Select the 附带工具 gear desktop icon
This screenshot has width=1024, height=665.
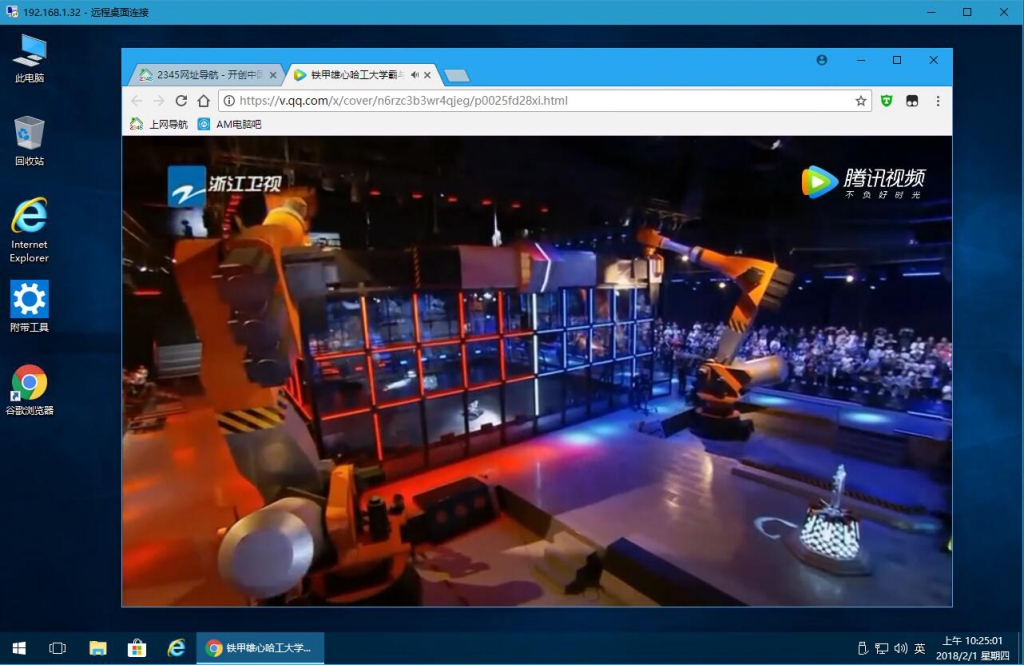coord(29,306)
